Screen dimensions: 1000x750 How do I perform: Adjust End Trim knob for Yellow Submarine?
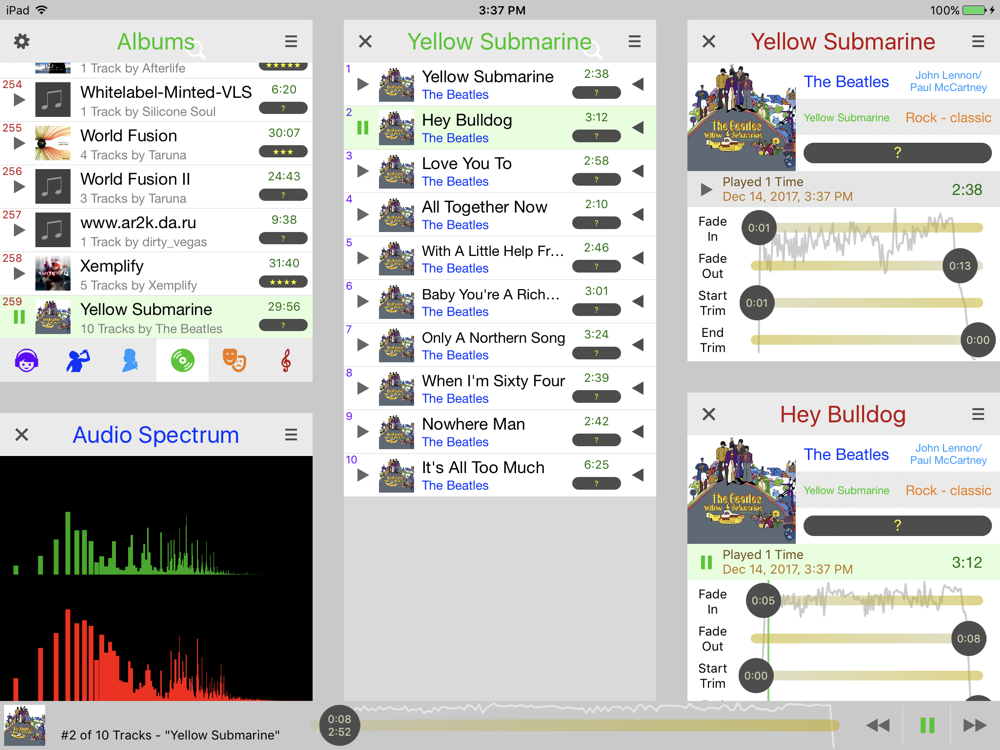pyautogui.click(x=978, y=340)
